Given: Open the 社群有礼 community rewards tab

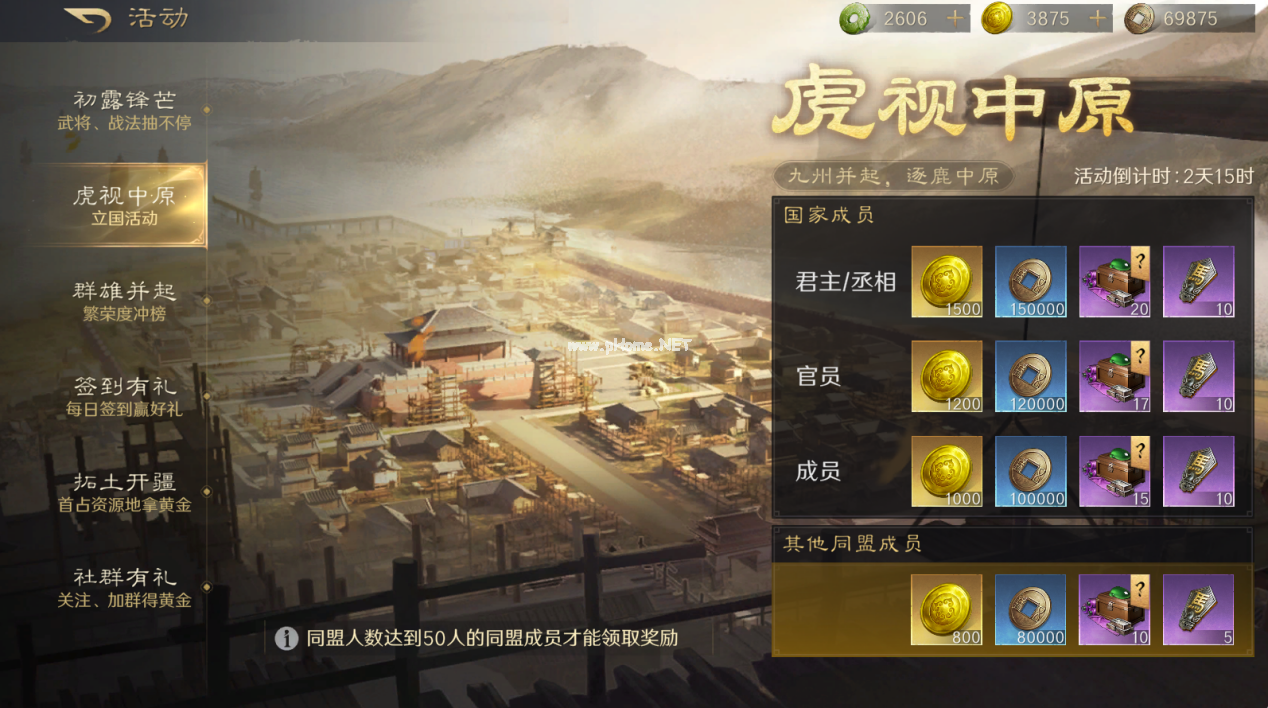Looking at the screenshot, I should [x=124, y=588].
